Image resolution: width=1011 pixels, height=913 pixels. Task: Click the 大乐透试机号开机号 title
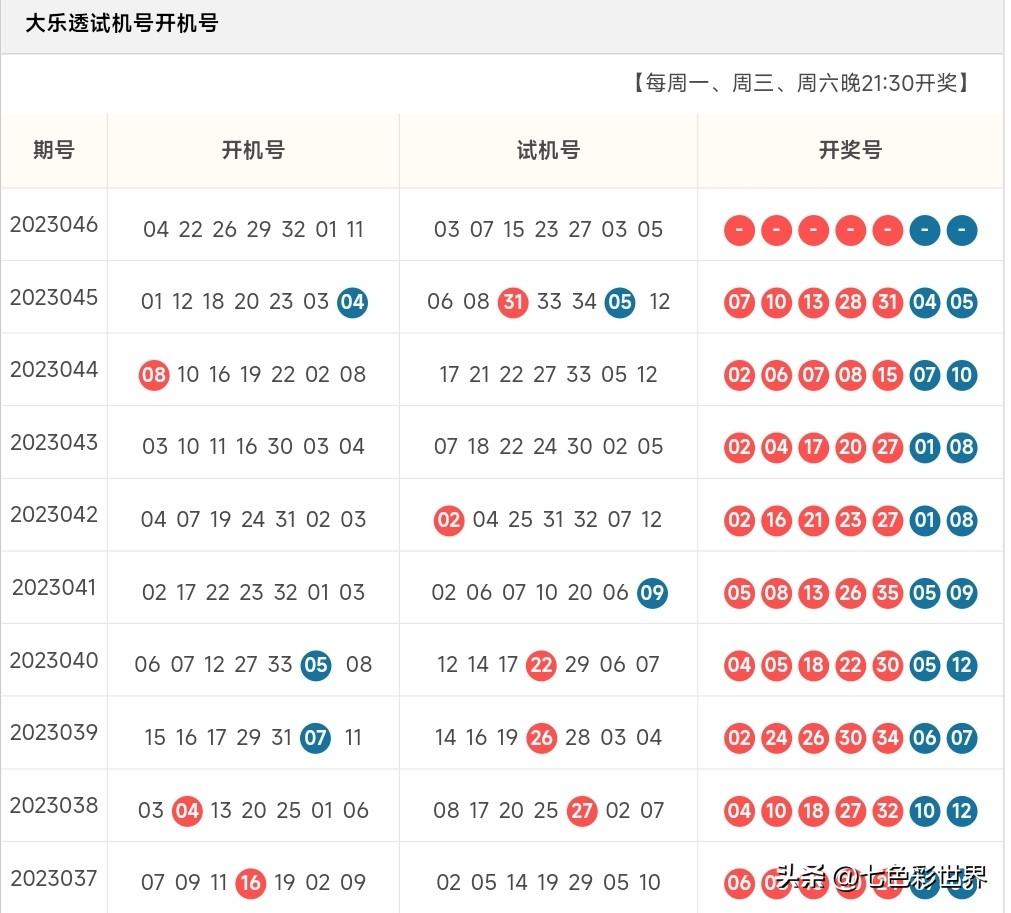click(x=122, y=23)
